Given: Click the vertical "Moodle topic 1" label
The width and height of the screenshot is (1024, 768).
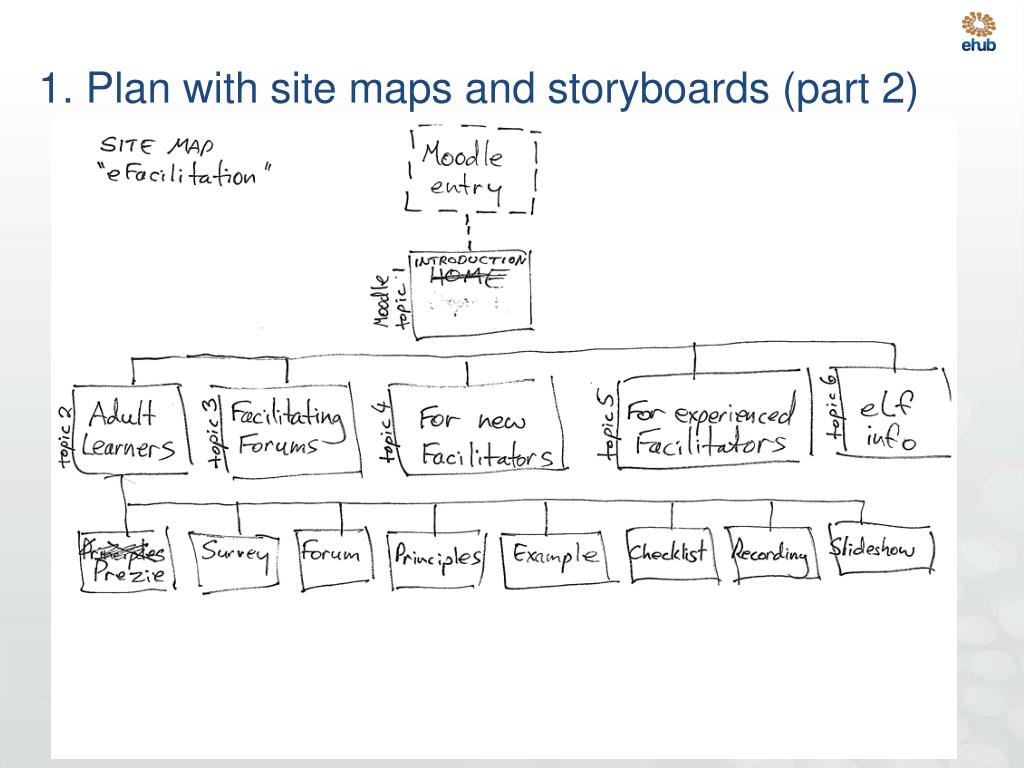Looking at the screenshot, I should (391, 299).
